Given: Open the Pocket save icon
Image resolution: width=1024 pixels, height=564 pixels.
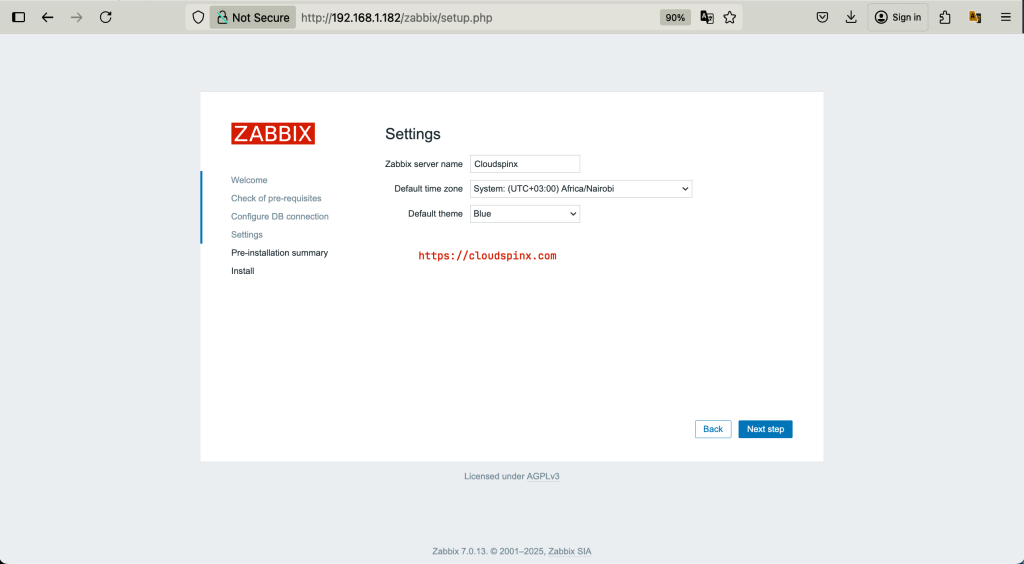Looking at the screenshot, I should 822,18.
